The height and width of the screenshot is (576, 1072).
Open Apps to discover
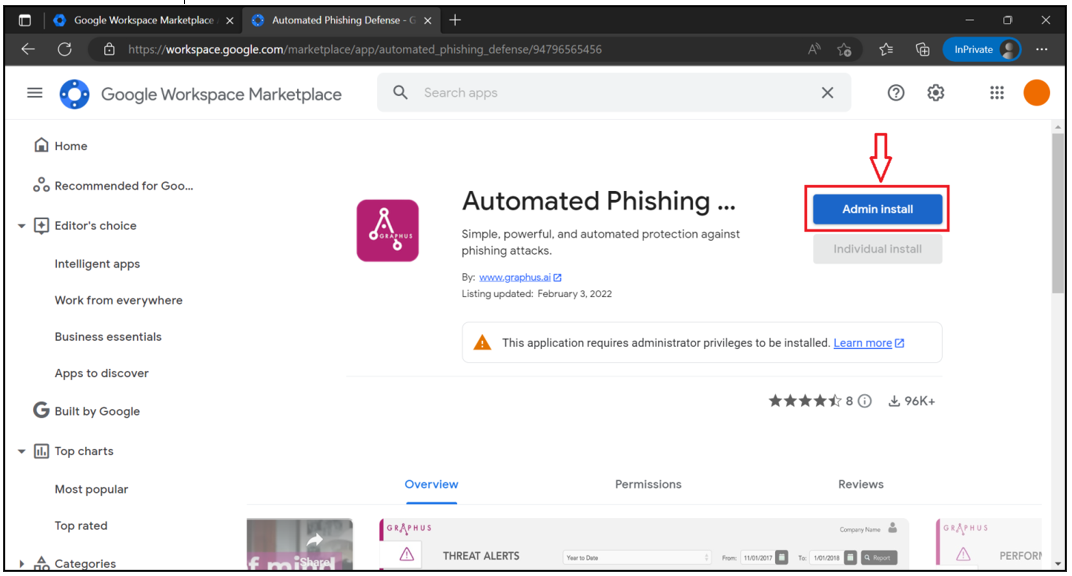[x=101, y=373]
